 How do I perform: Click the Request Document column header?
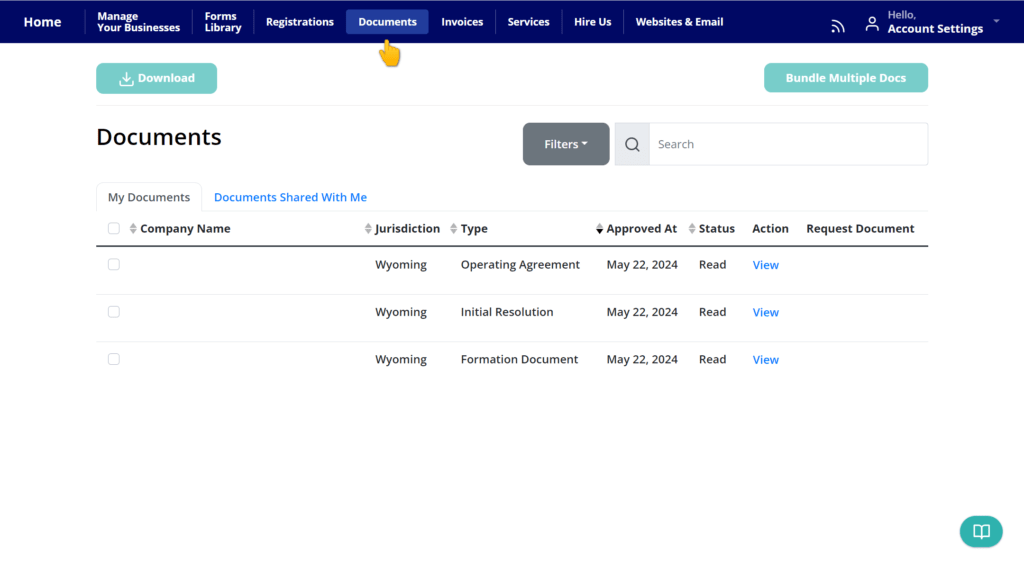860,229
